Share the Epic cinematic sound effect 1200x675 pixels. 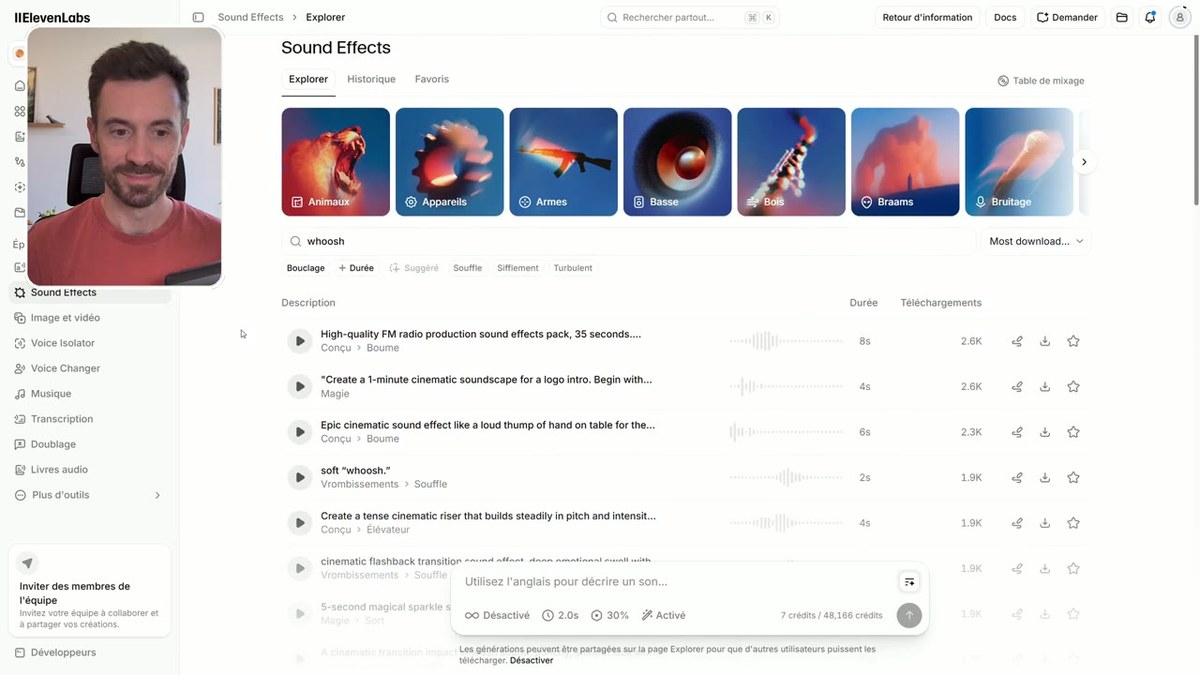click(1017, 432)
